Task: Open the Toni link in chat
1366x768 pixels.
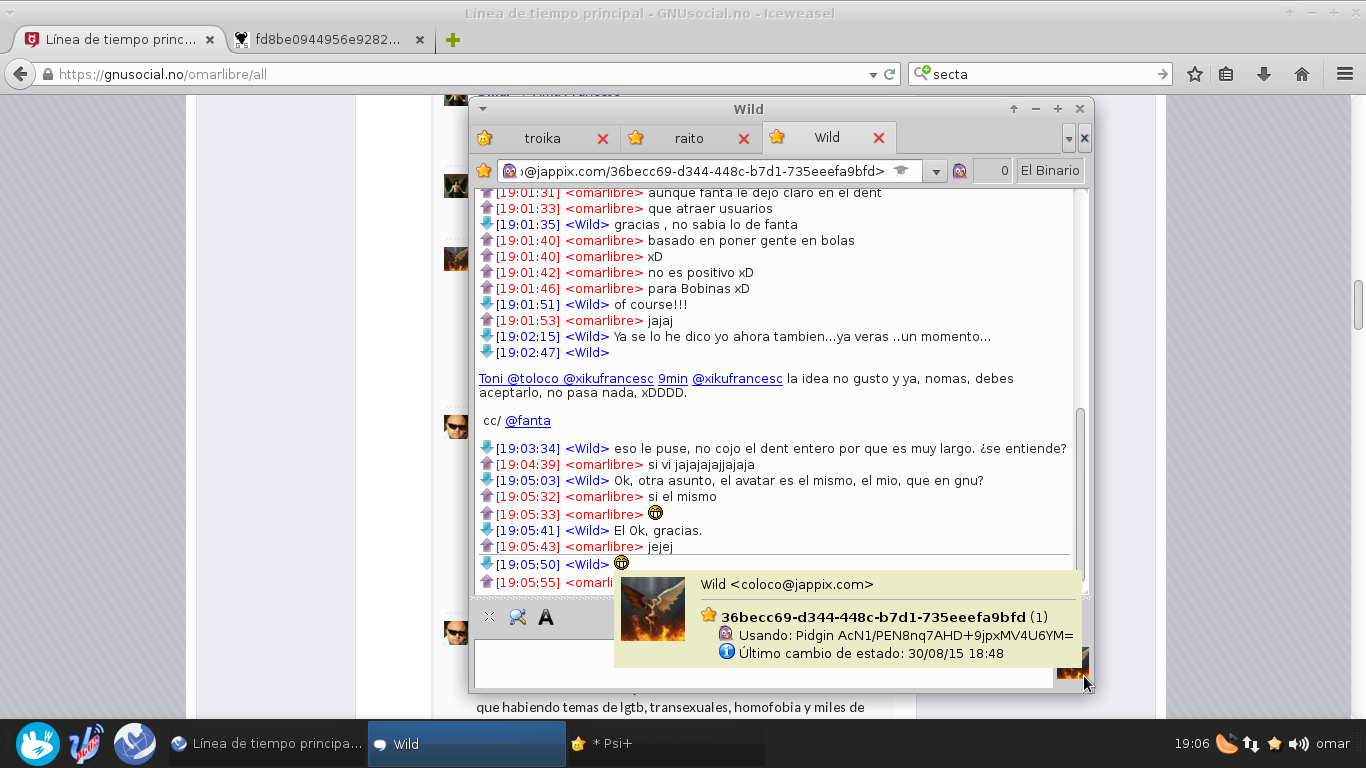Action: [491, 379]
